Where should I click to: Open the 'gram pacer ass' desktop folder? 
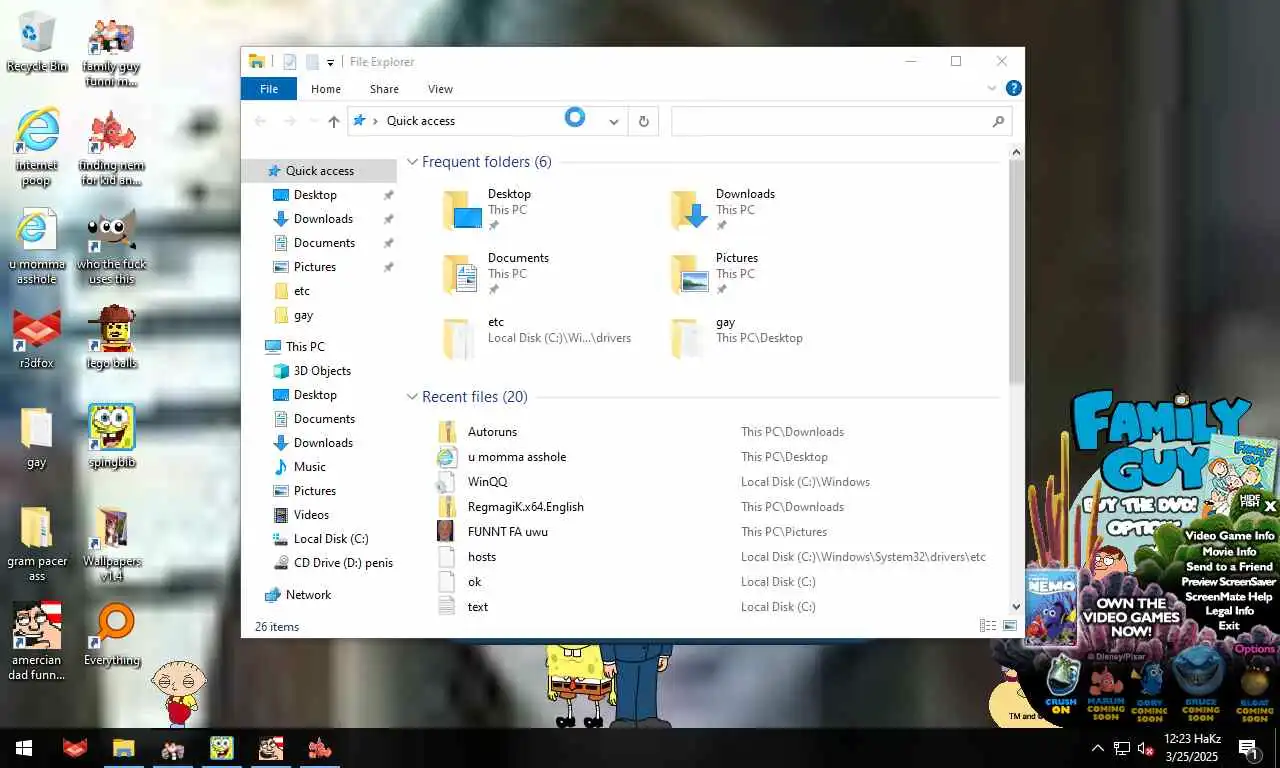tap(37, 544)
